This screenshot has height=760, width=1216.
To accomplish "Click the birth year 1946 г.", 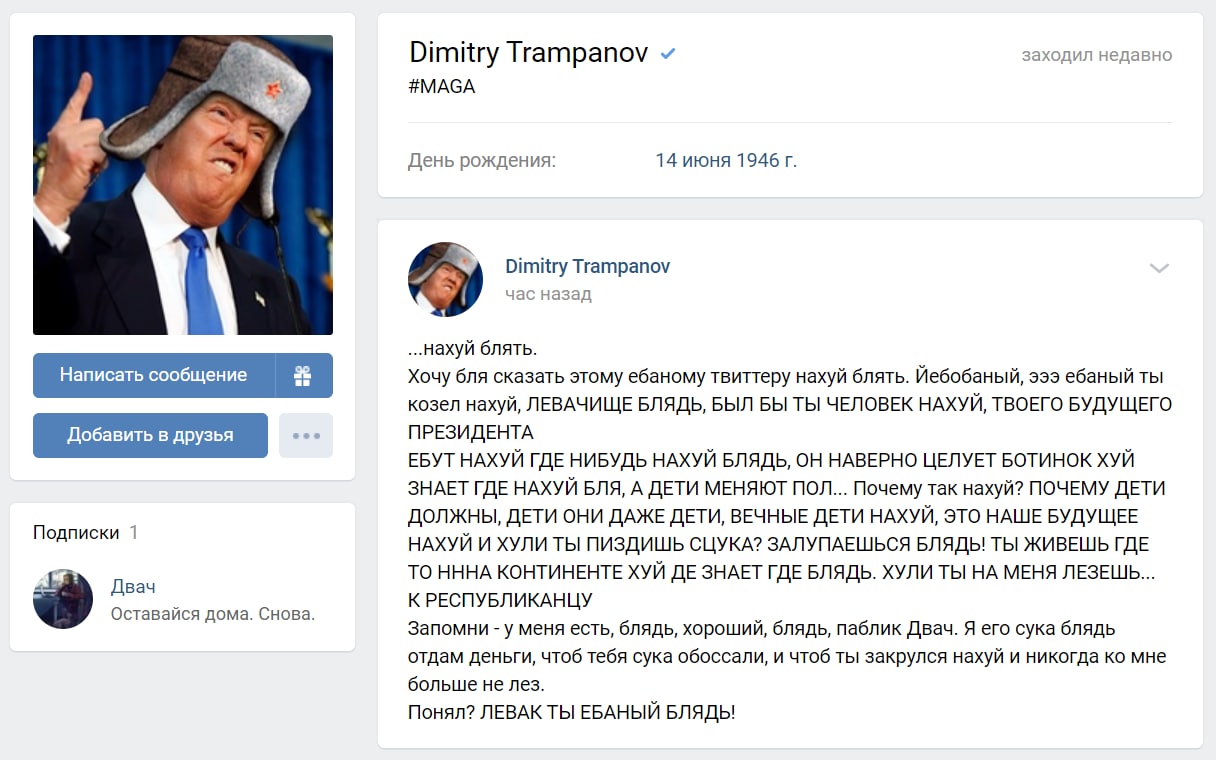I will tap(768, 160).
